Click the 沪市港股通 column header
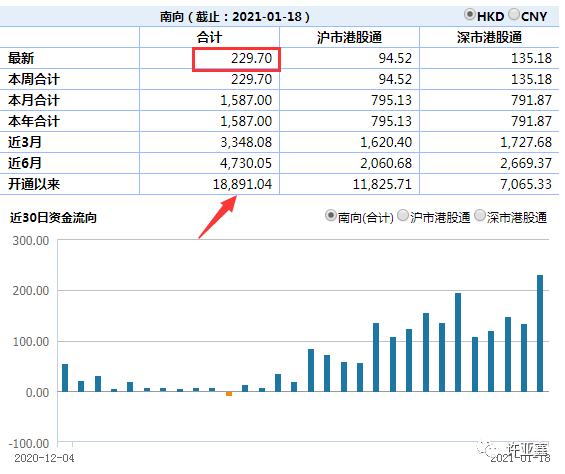 (349, 37)
